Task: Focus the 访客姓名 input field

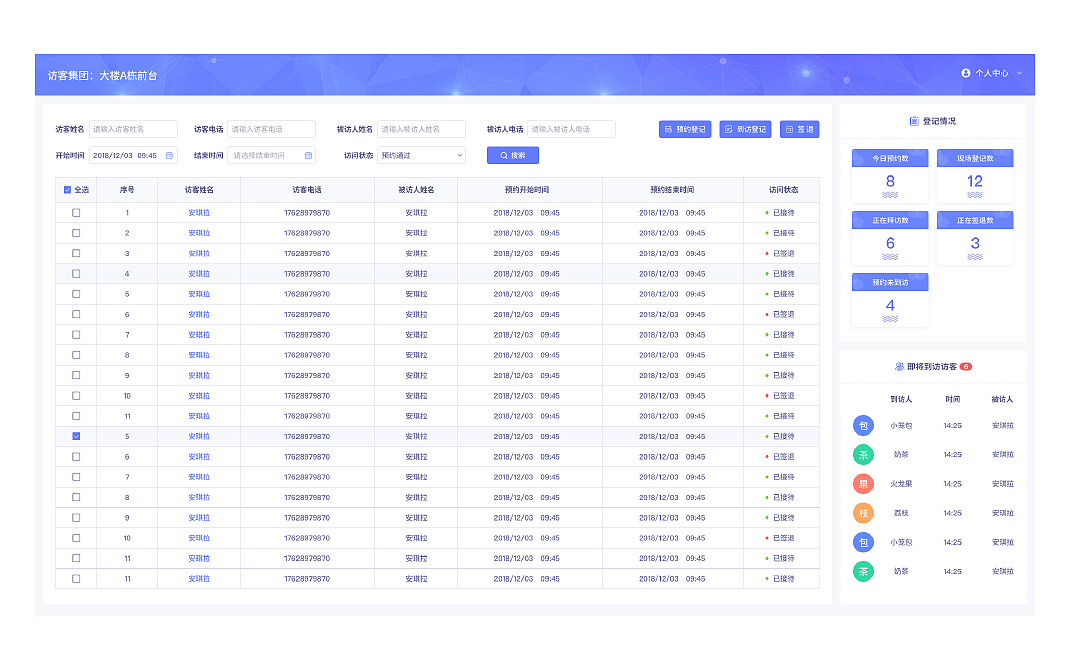Action: point(133,129)
